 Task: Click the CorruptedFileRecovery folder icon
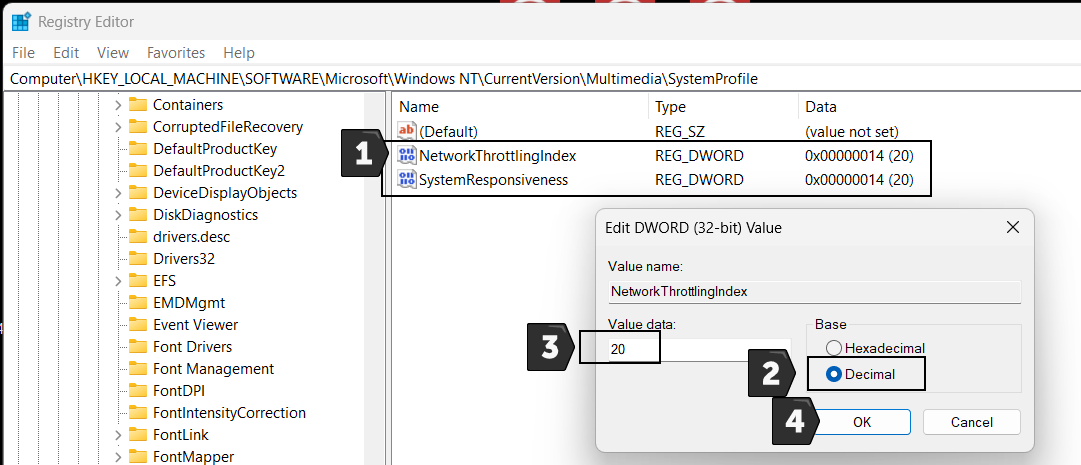139,127
